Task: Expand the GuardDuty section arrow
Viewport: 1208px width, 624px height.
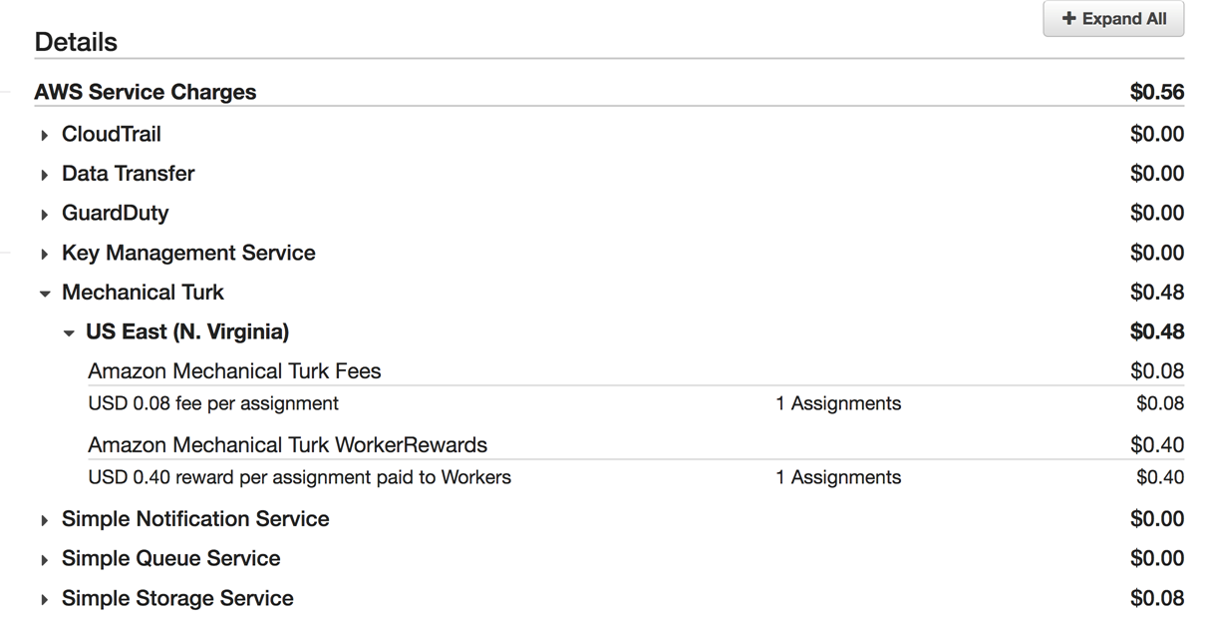Action: click(45, 214)
